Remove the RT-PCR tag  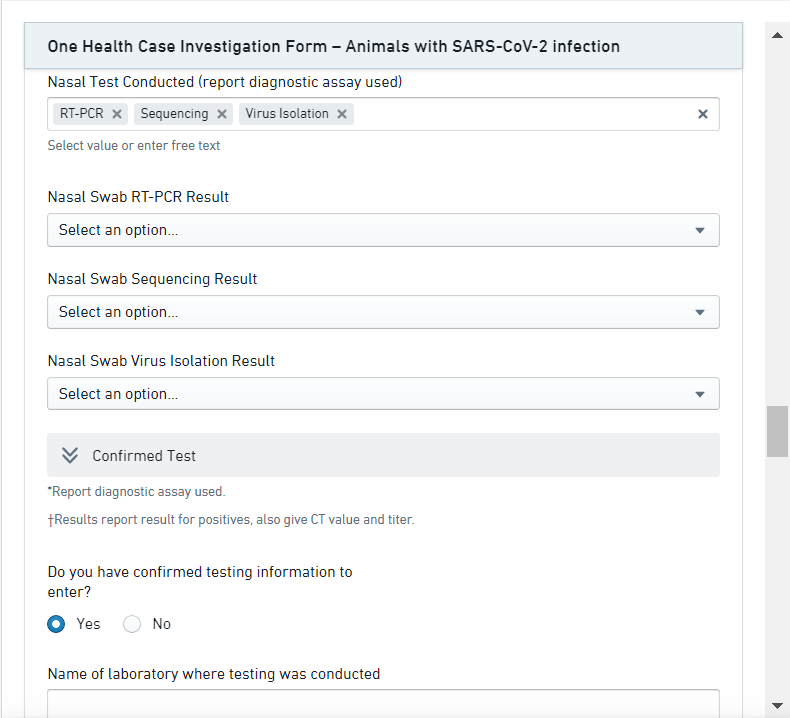(117, 114)
